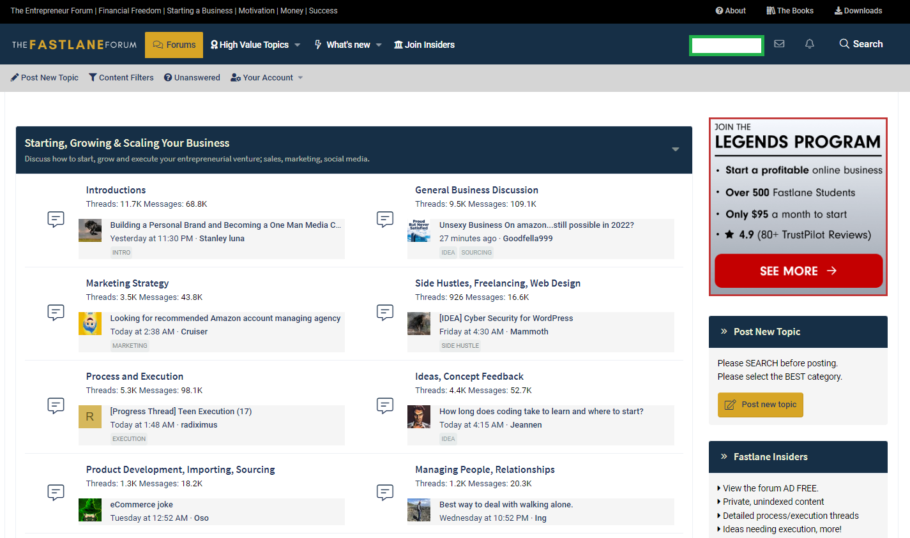The height and width of the screenshot is (538, 910).
Task: Open Post New Topic sidebar heading
Action: tap(767, 331)
